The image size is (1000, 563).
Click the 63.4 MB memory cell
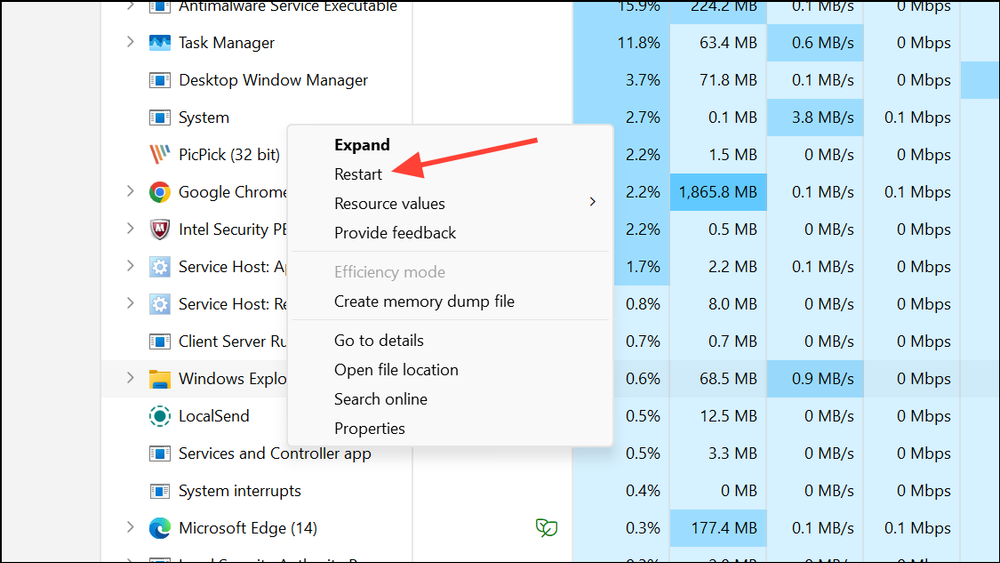718,43
